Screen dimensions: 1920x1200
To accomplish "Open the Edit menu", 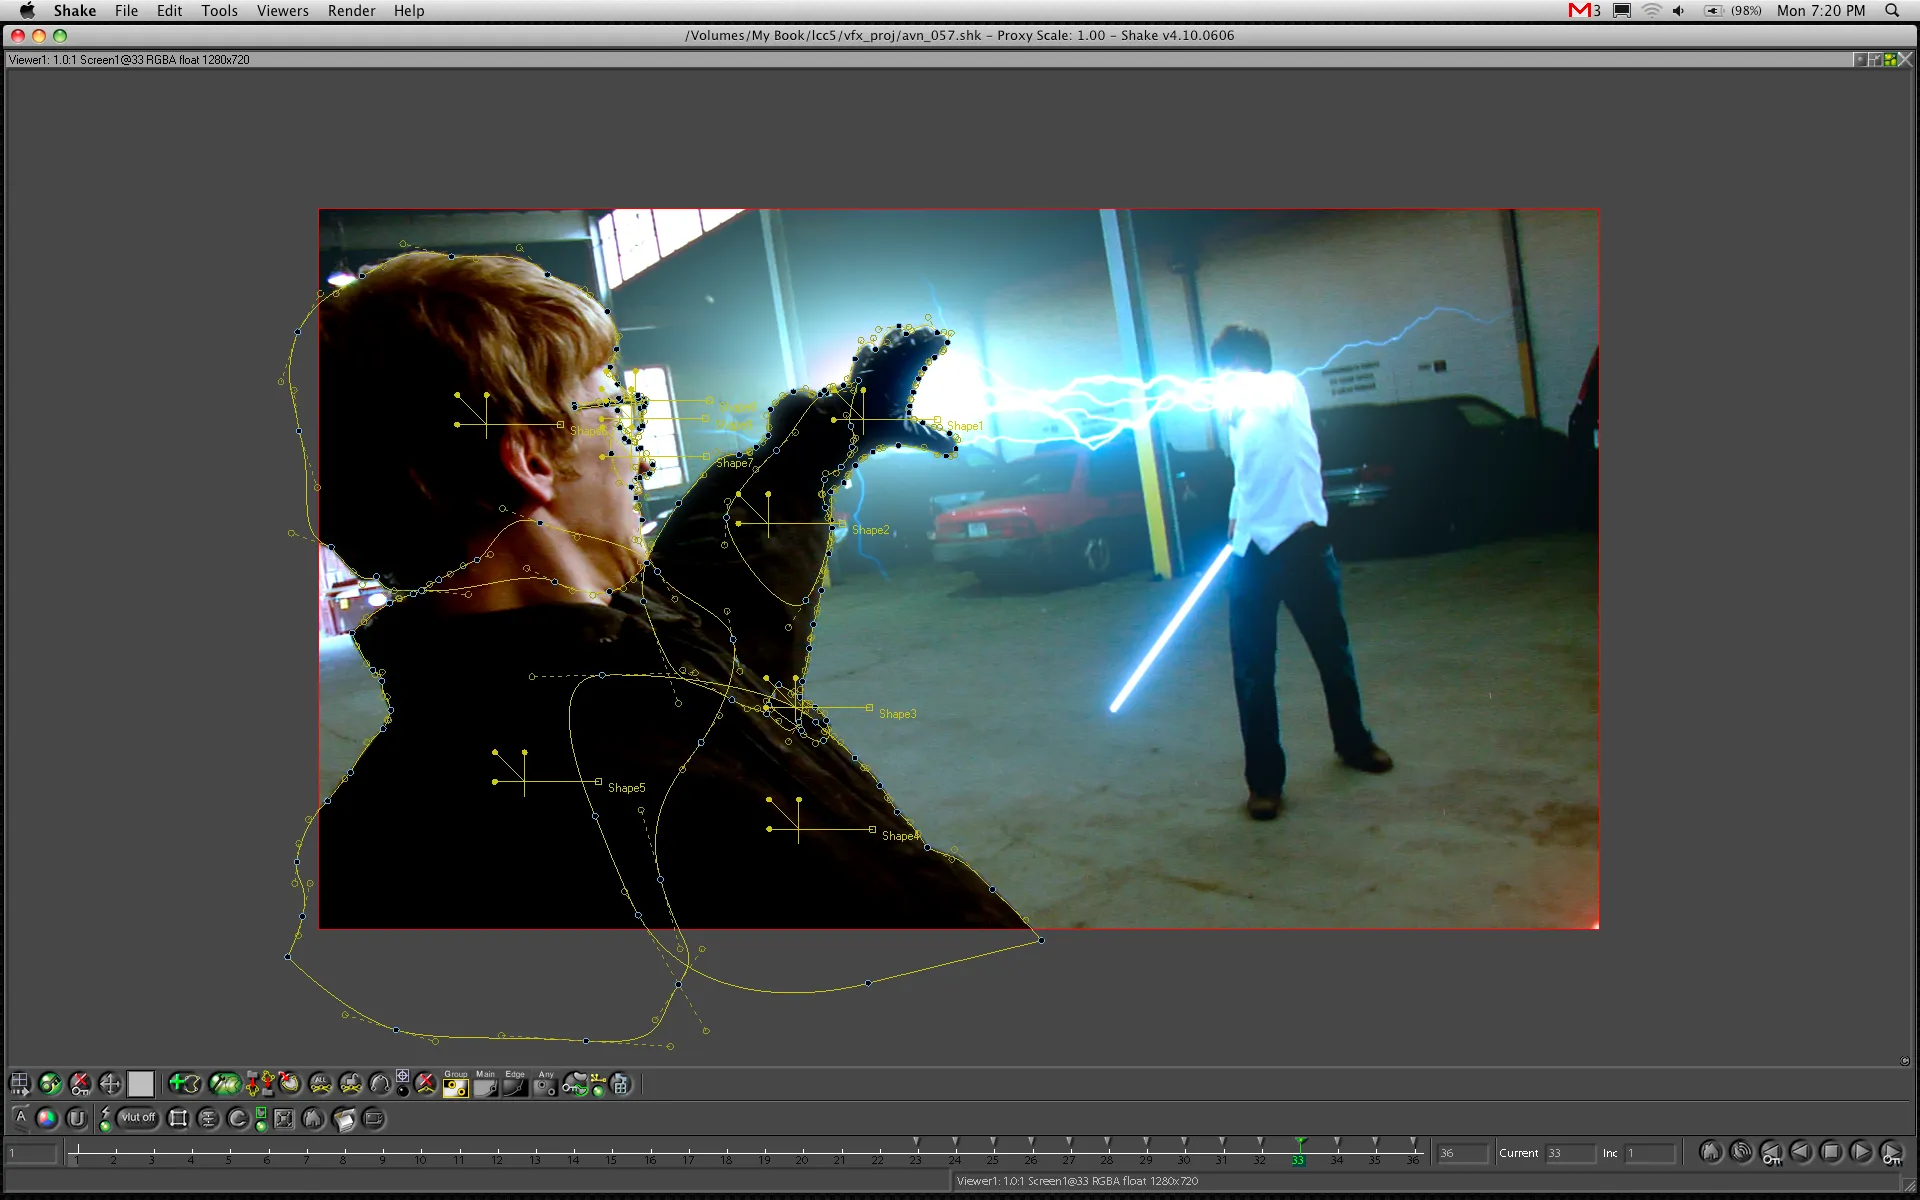I will (169, 11).
